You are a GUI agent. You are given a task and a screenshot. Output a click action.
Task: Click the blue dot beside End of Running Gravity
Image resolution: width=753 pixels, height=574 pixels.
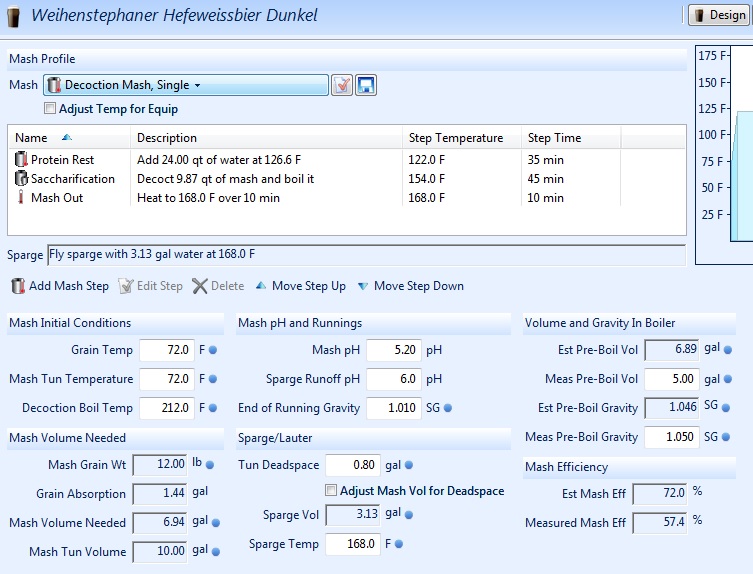point(448,408)
